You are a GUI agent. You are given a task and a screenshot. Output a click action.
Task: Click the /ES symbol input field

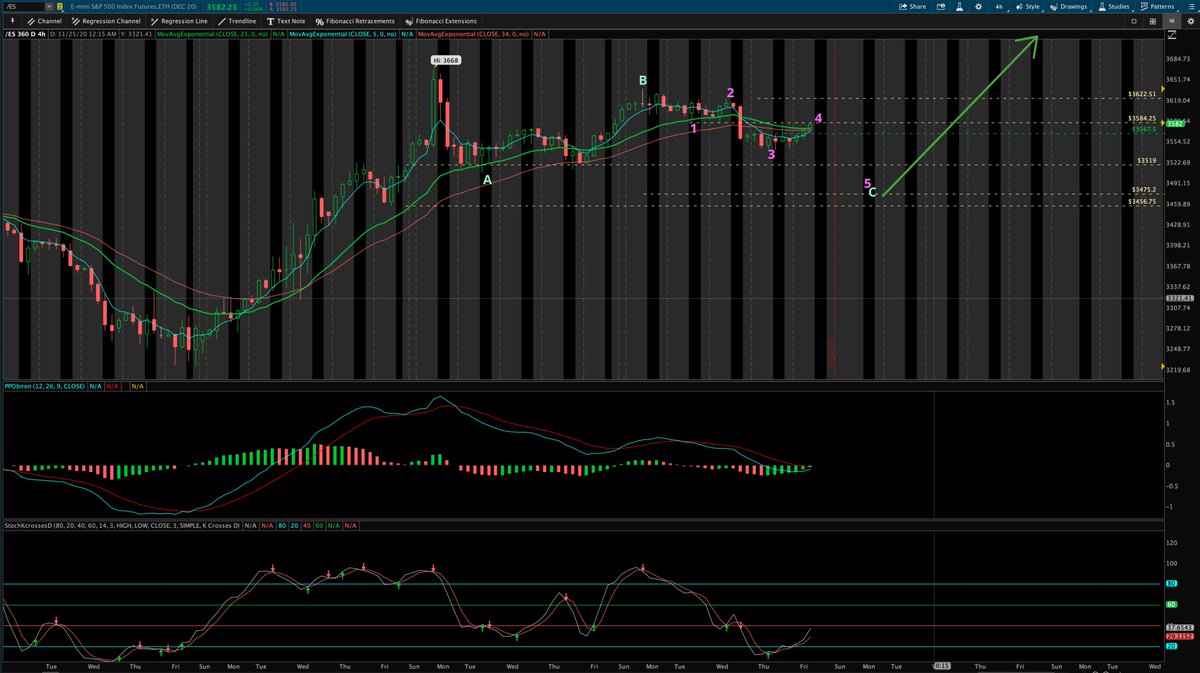23,6
